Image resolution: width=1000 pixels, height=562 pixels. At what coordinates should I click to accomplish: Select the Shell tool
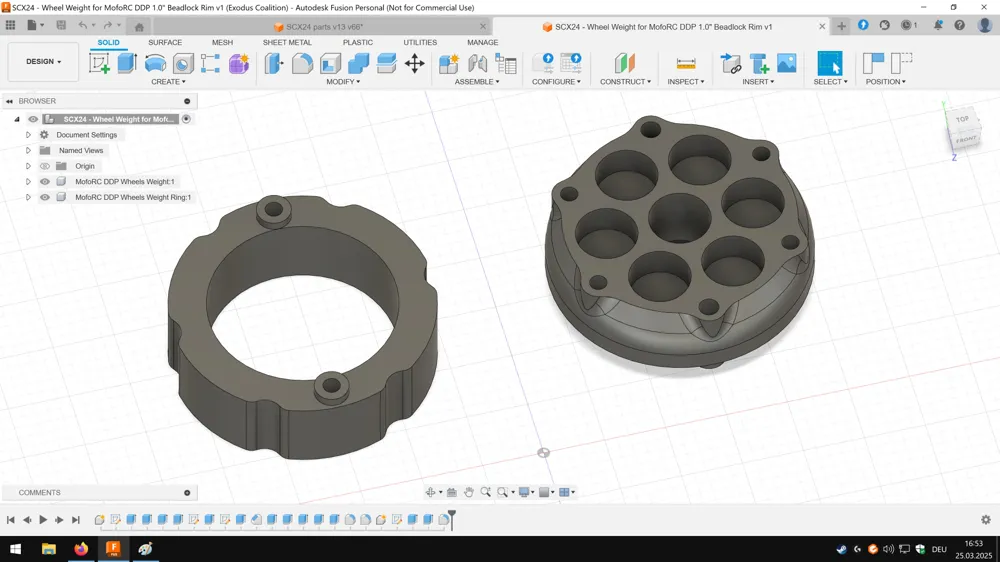pos(330,63)
